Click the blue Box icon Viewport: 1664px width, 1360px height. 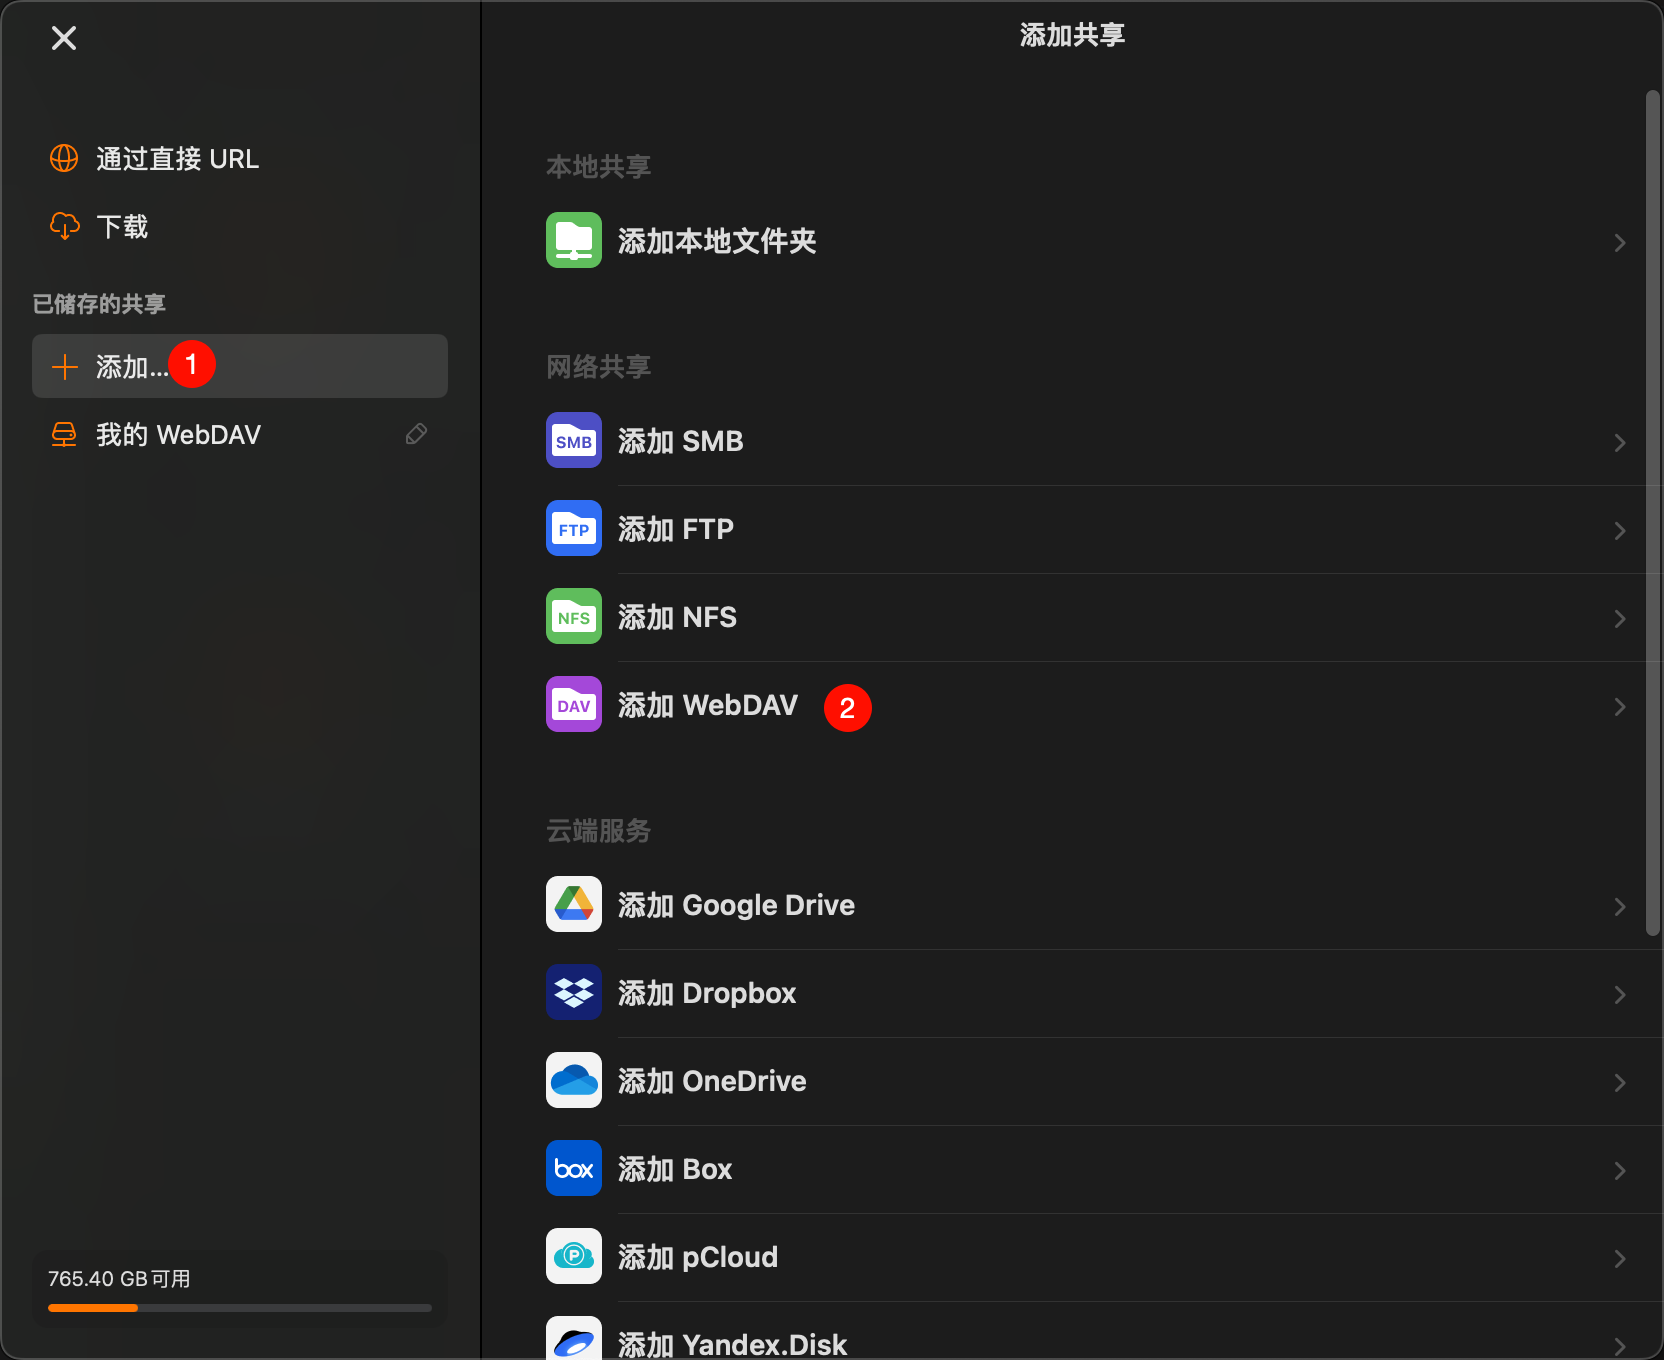point(574,1168)
